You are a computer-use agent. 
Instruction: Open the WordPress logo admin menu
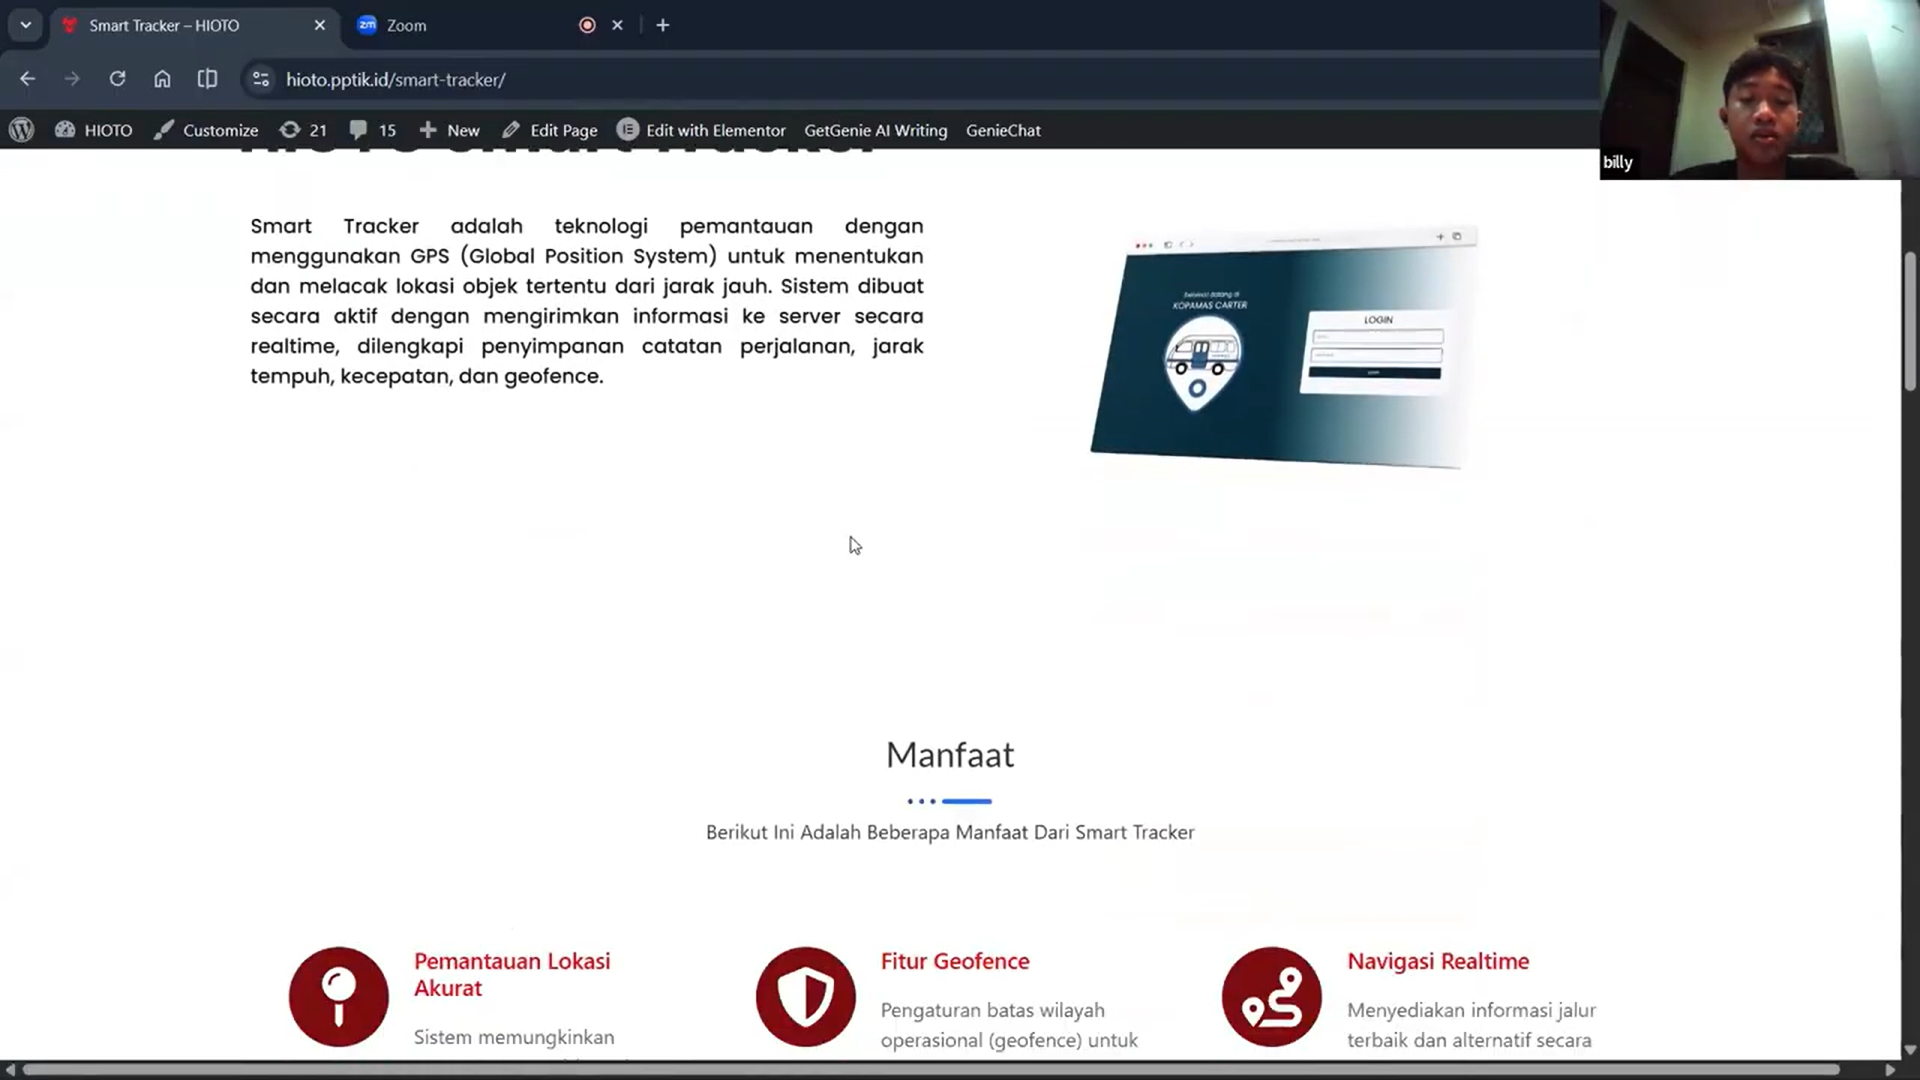[21, 130]
